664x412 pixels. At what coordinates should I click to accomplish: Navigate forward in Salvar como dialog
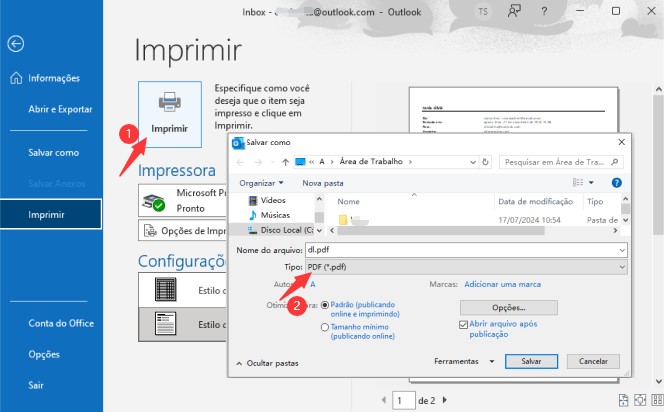[258, 162]
